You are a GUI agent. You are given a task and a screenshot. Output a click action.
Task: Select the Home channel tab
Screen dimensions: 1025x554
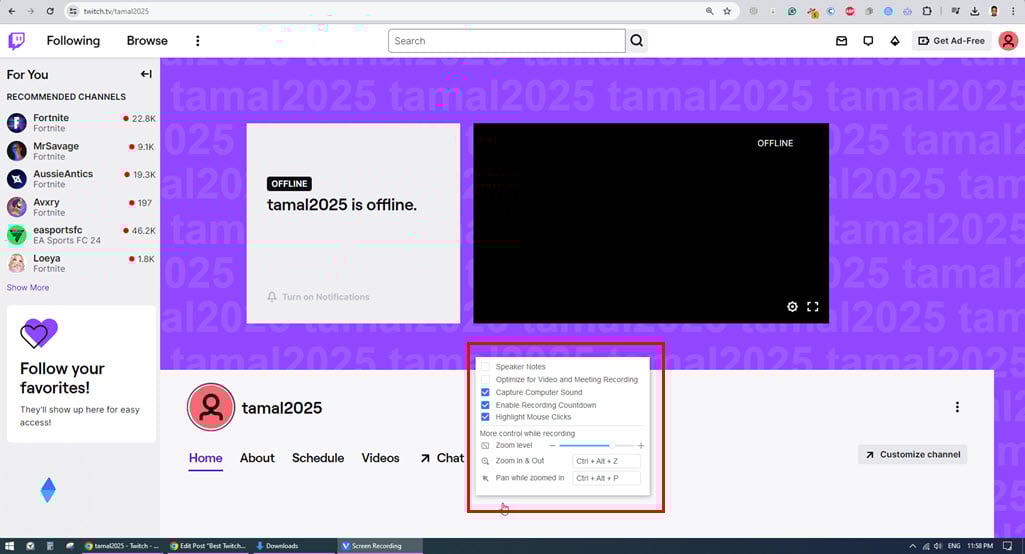tap(205, 458)
